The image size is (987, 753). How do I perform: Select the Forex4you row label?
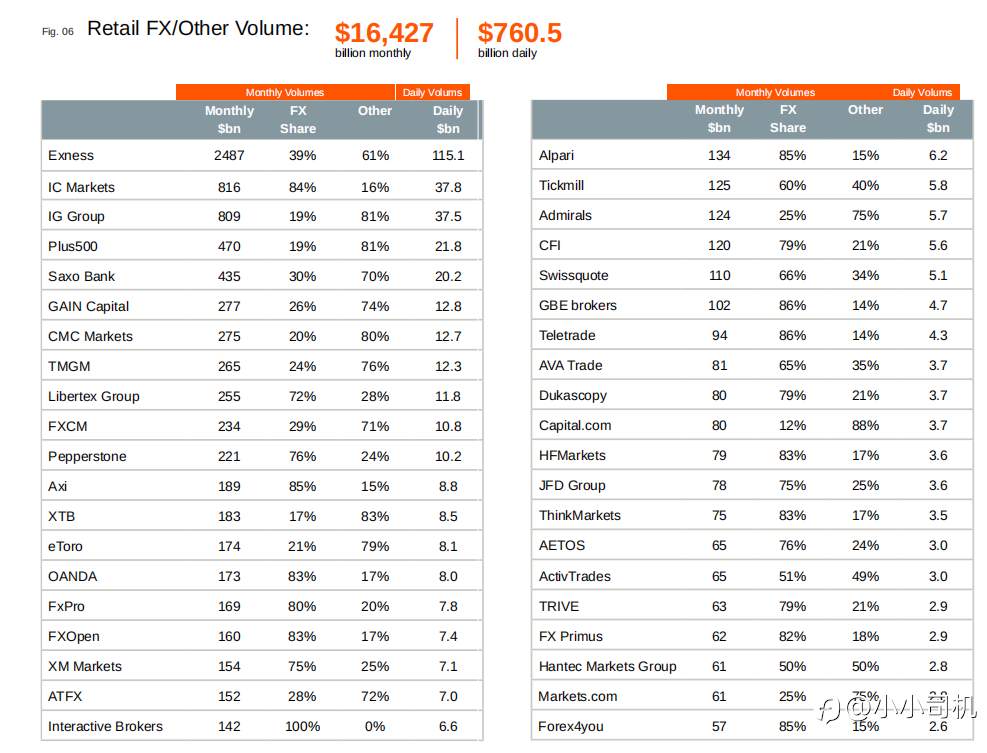click(x=570, y=727)
